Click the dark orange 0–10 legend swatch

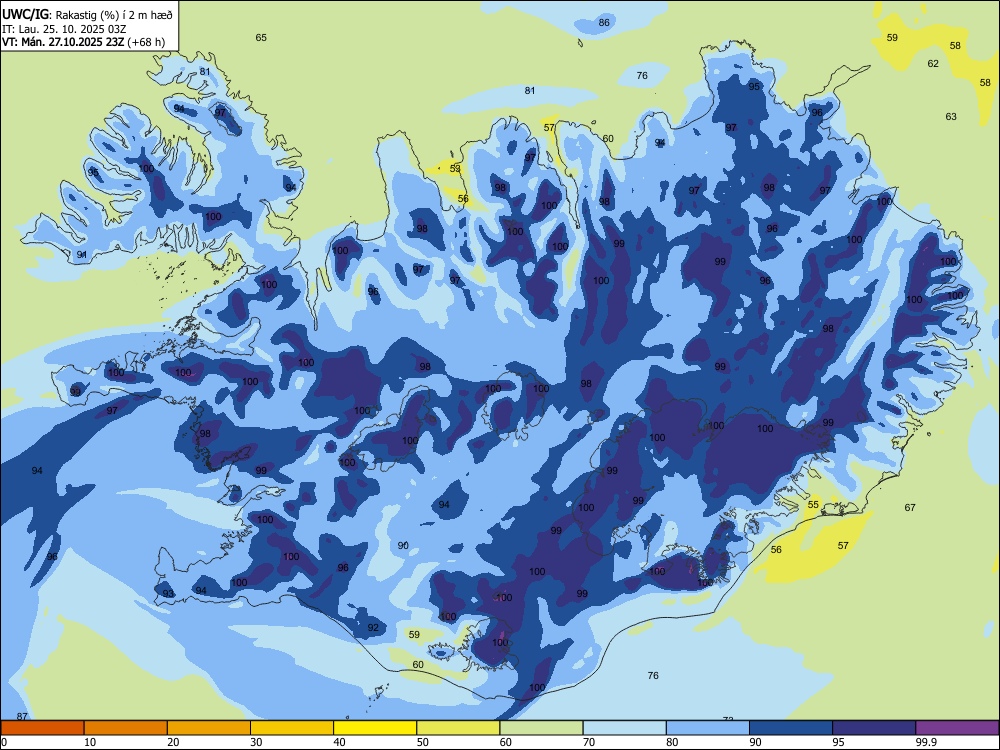click(x=42, y=728)
